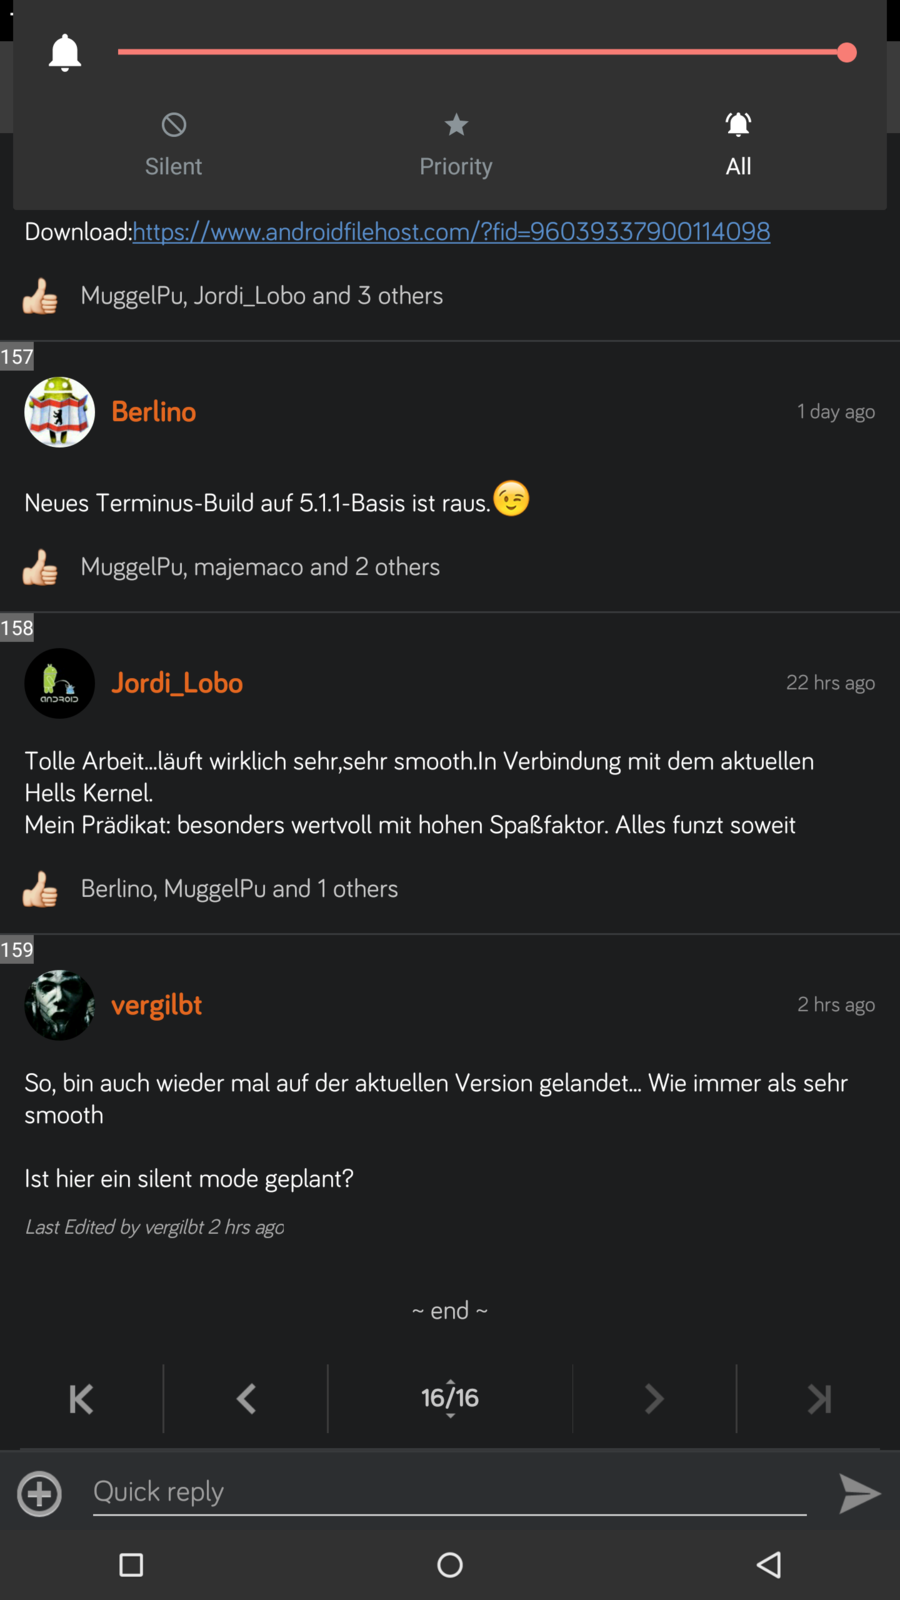Go to next page of thread
900x1600 pixels.
654,1398
